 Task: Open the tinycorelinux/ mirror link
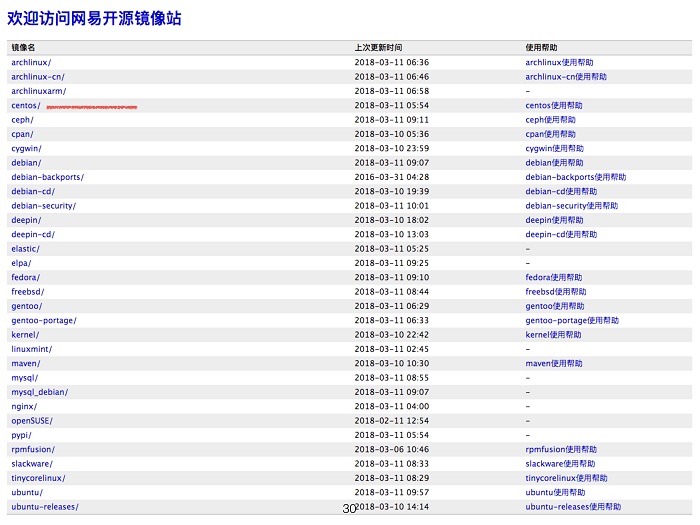(x=38, y=478)
